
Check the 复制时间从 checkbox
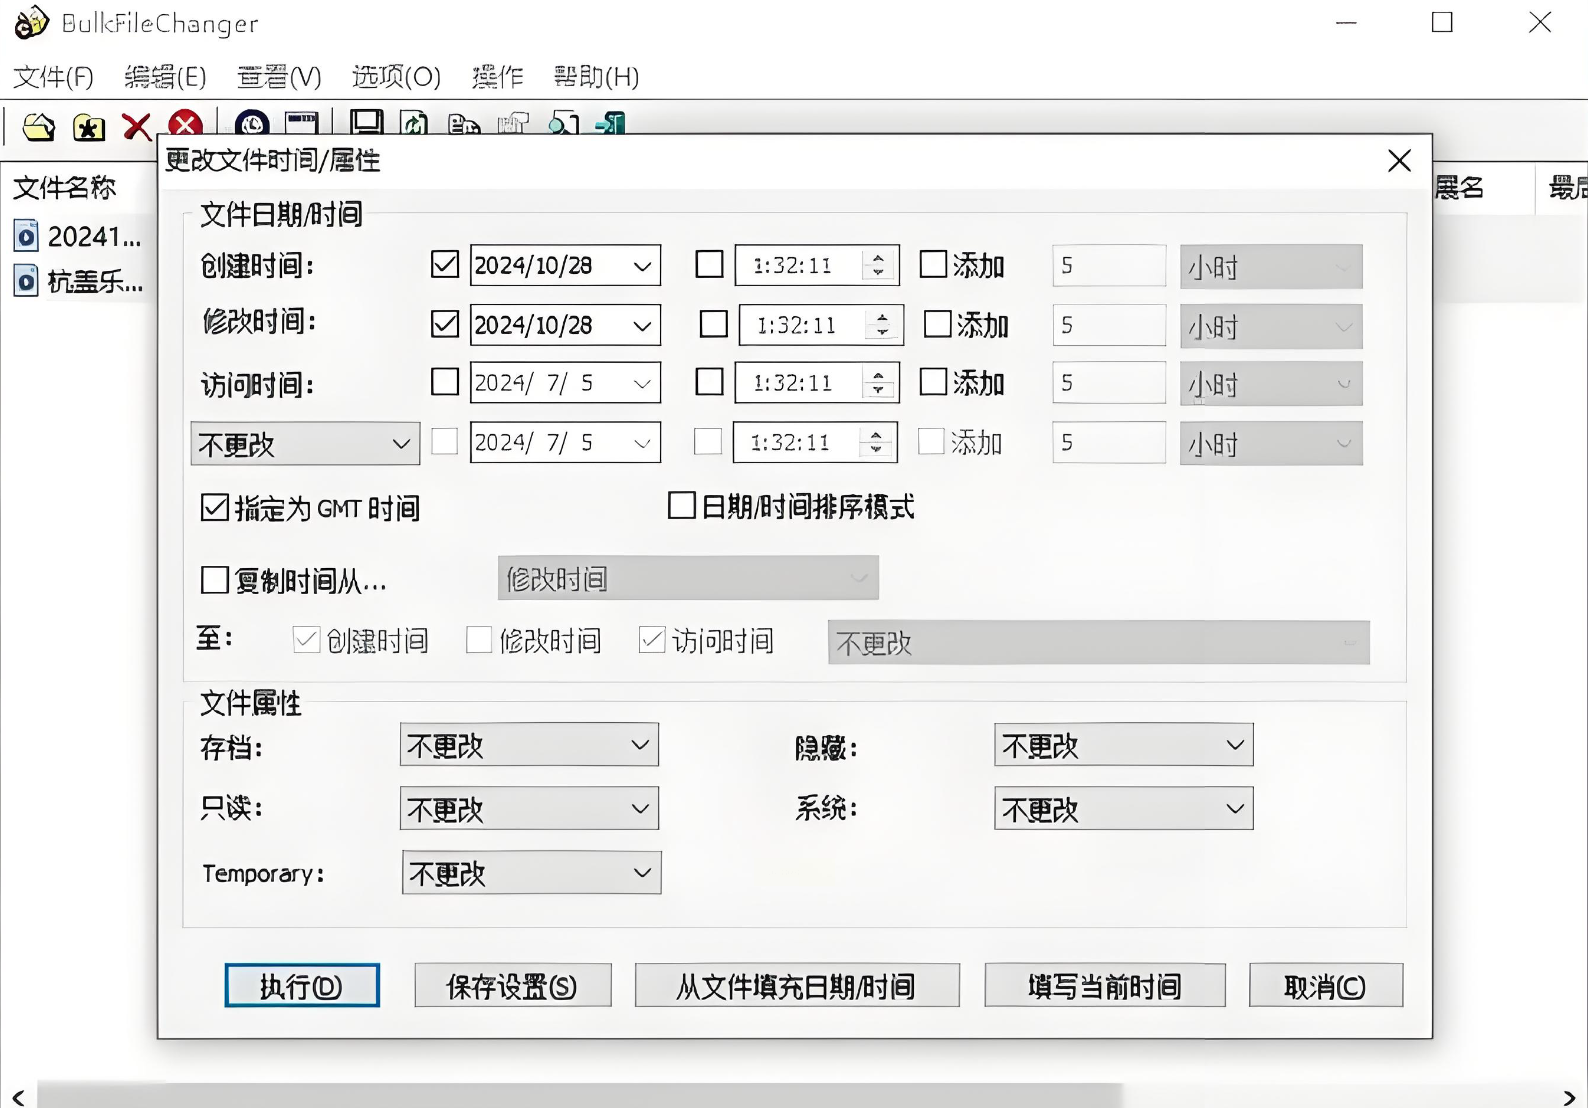pyautogui.click(x=215, y=580)
